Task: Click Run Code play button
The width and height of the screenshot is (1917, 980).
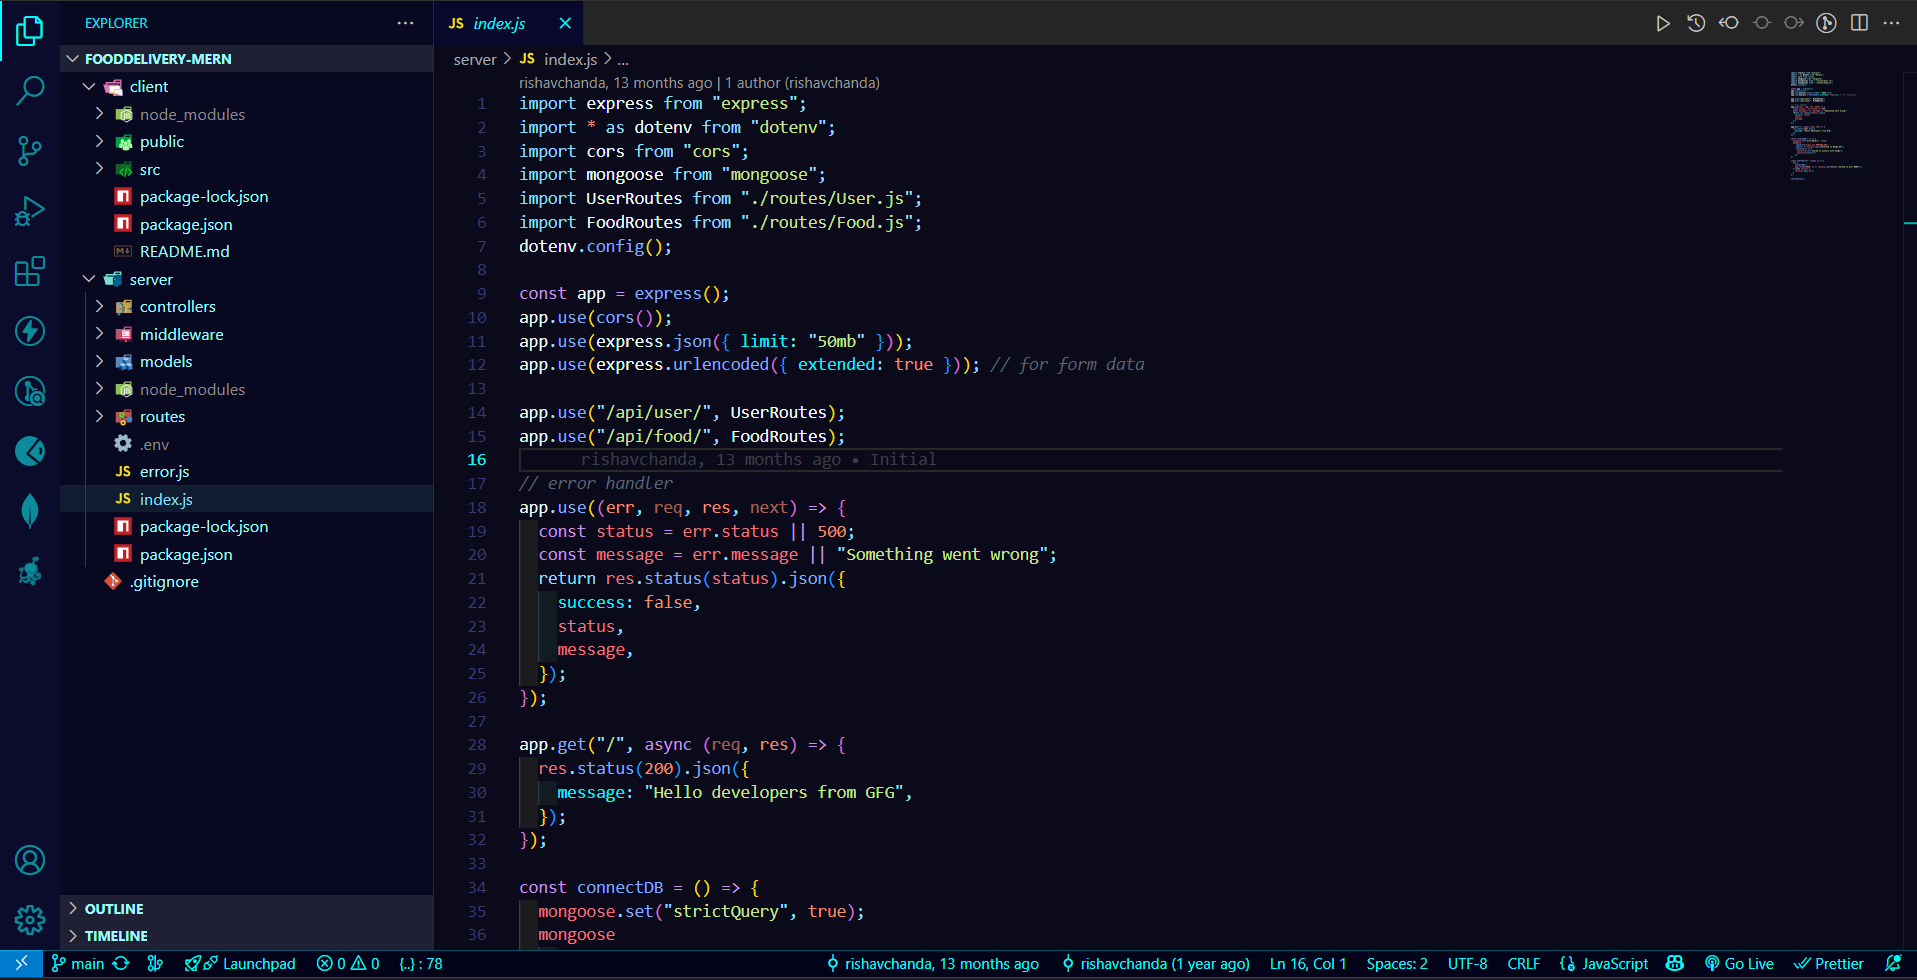Action: pyautogui.click(x=1662, y=23)
